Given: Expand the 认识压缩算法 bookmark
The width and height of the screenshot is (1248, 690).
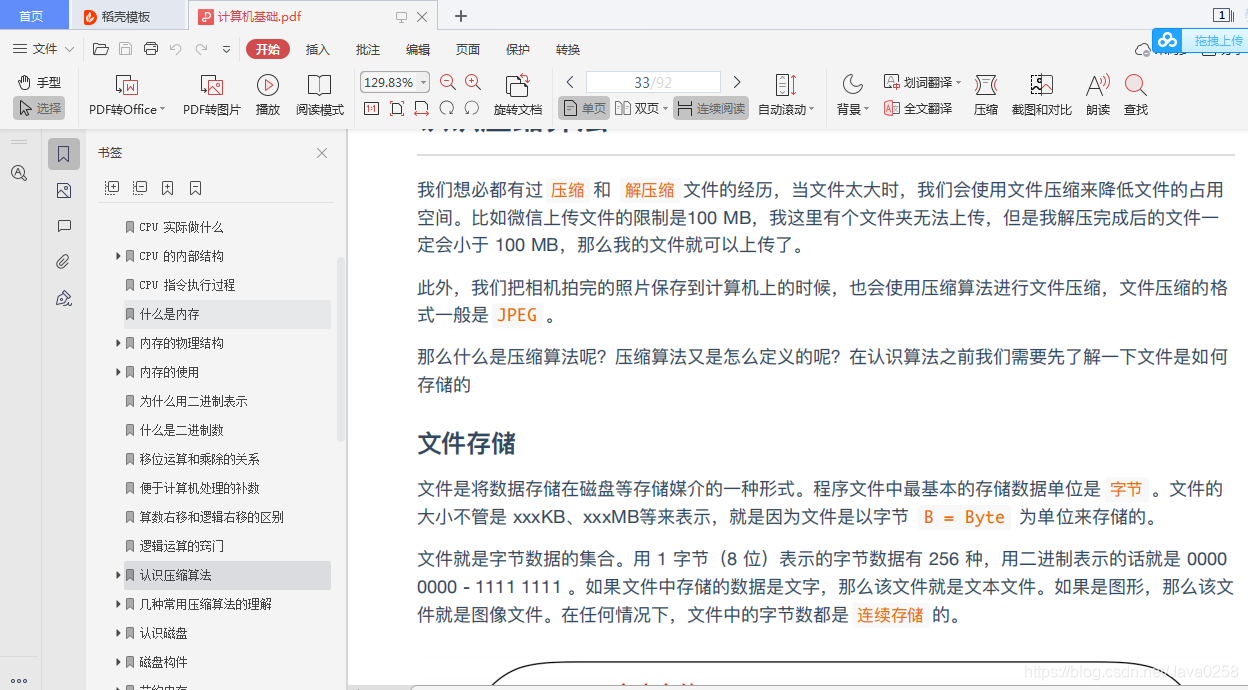Looking at the screenshot, I should click(119, 575).
